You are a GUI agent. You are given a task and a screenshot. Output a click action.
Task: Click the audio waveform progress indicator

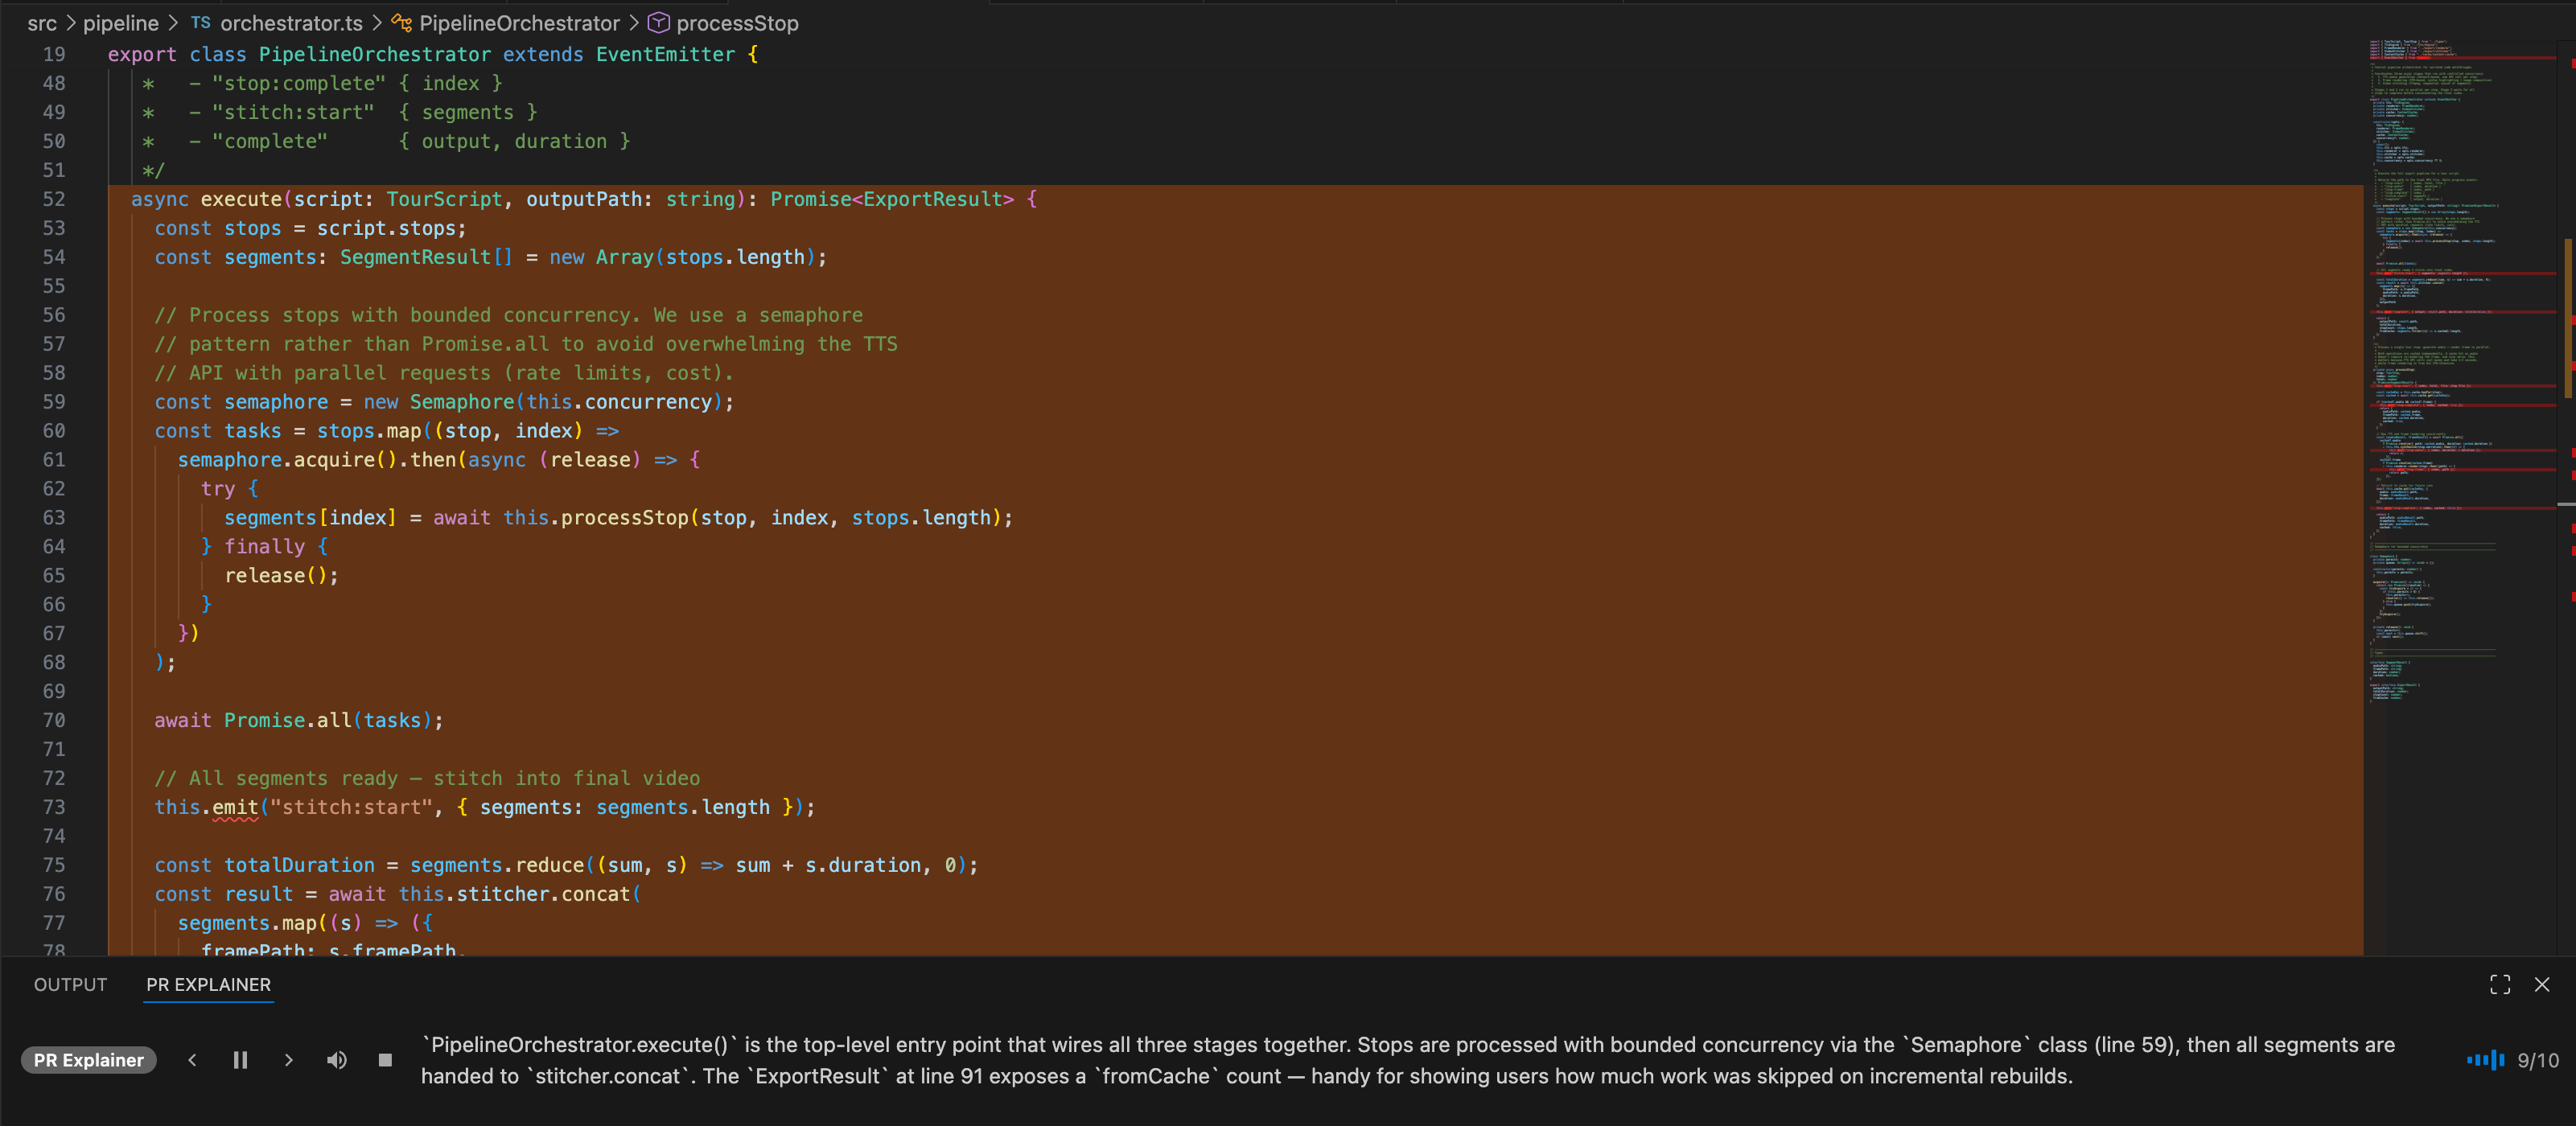pos(2485,1060)
